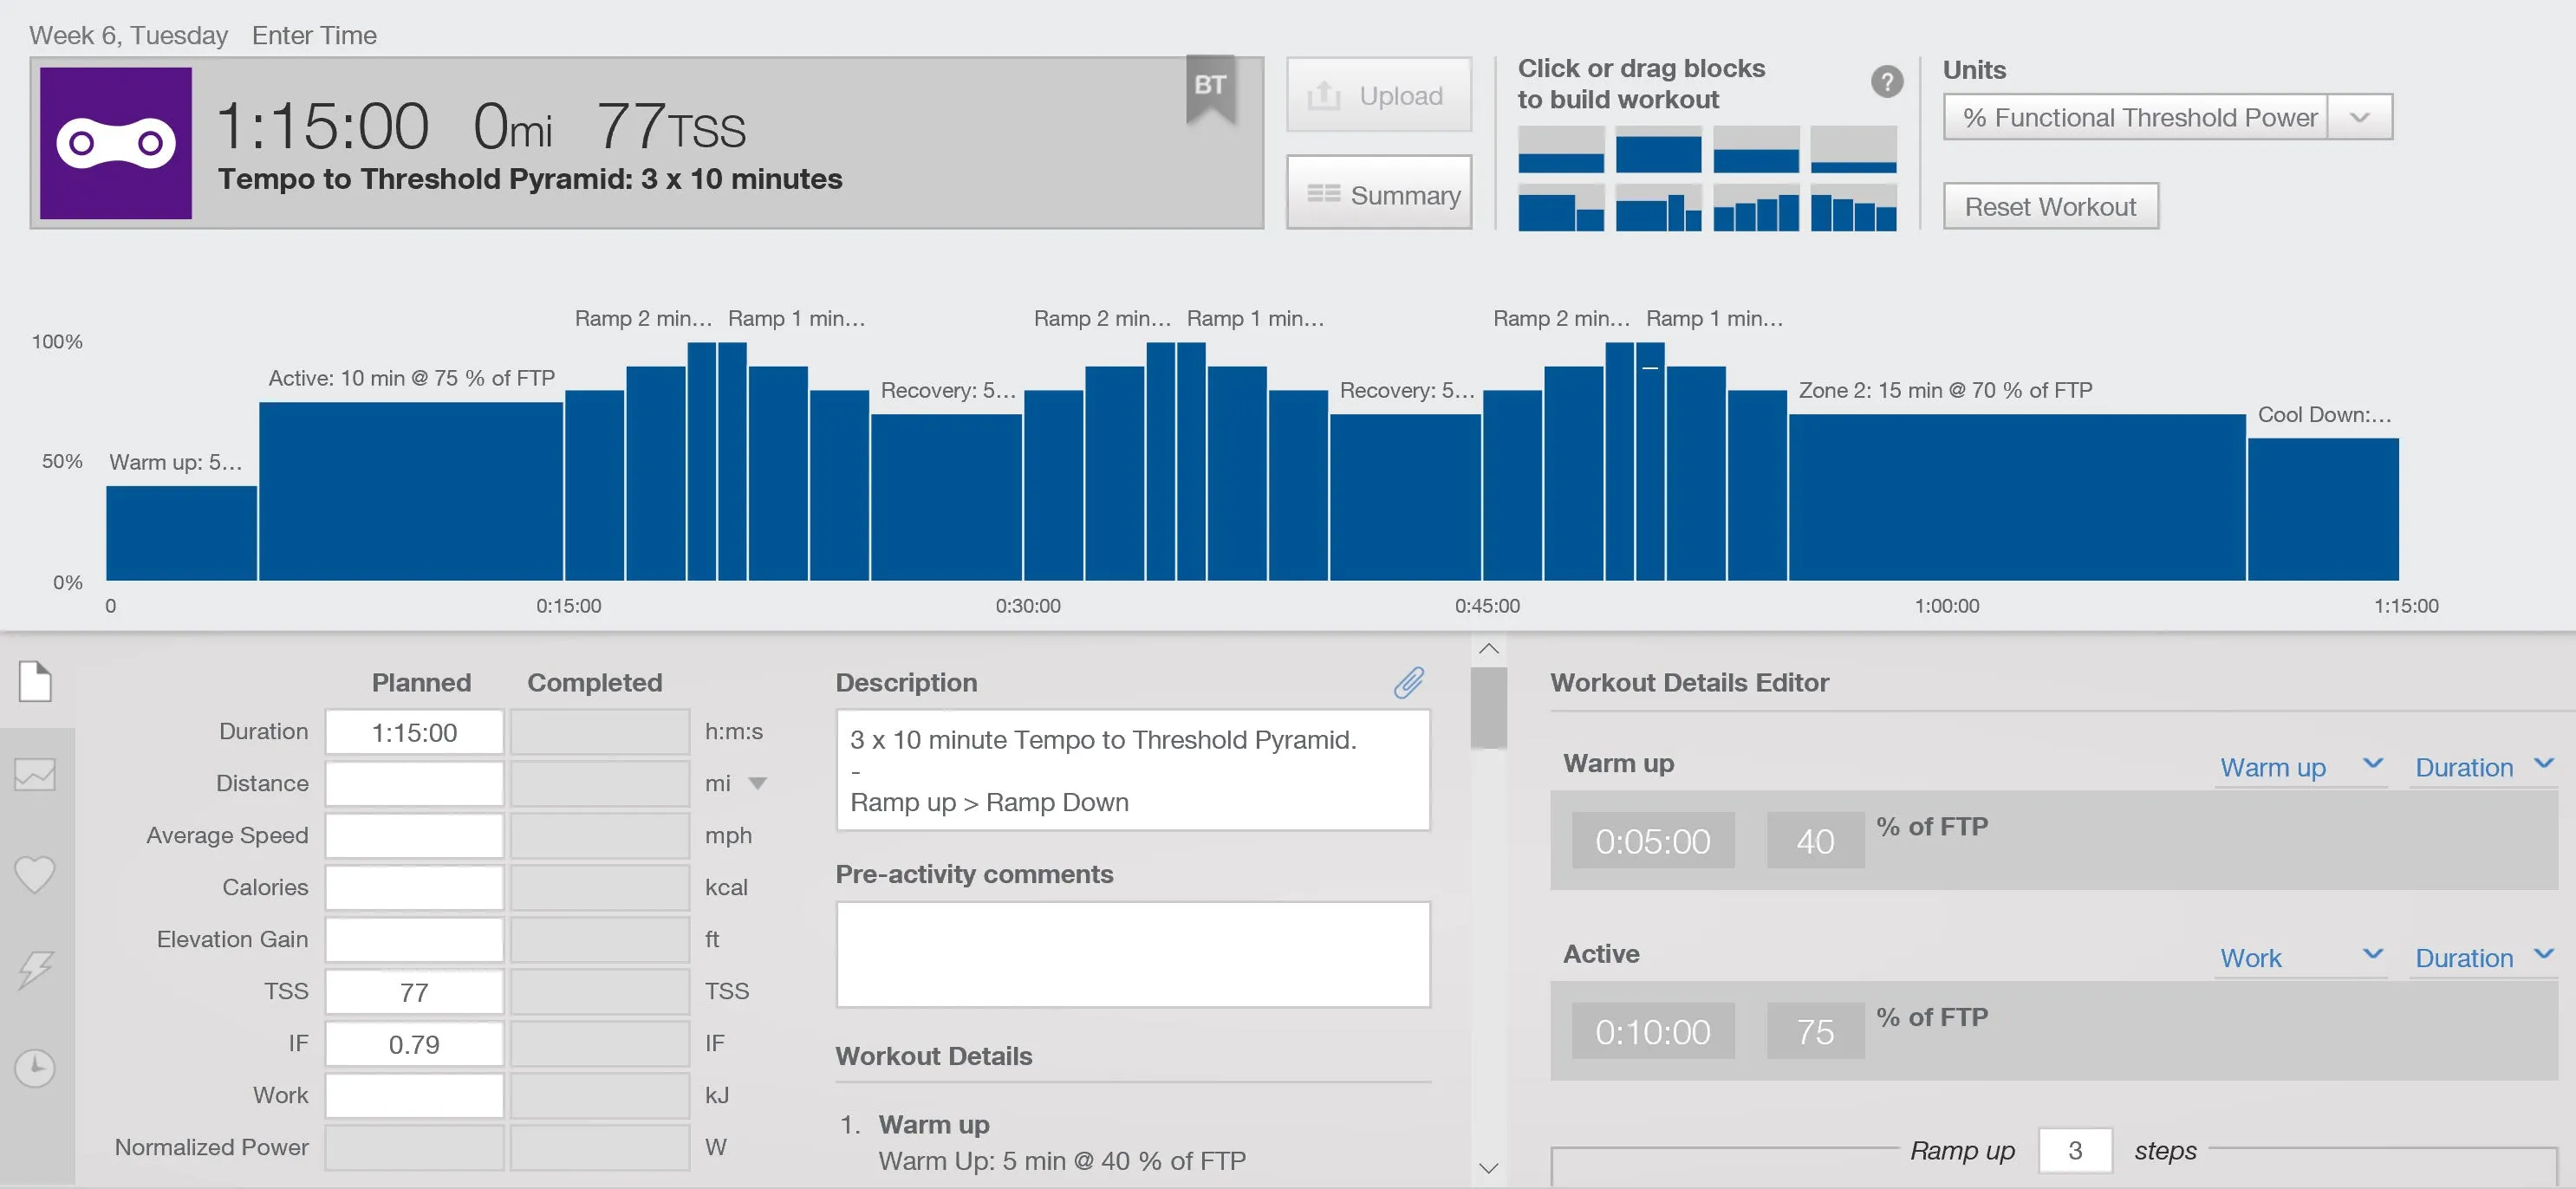
Task: Open the Duration dropdown for Warm up
Action: [x=2484, y=767]
